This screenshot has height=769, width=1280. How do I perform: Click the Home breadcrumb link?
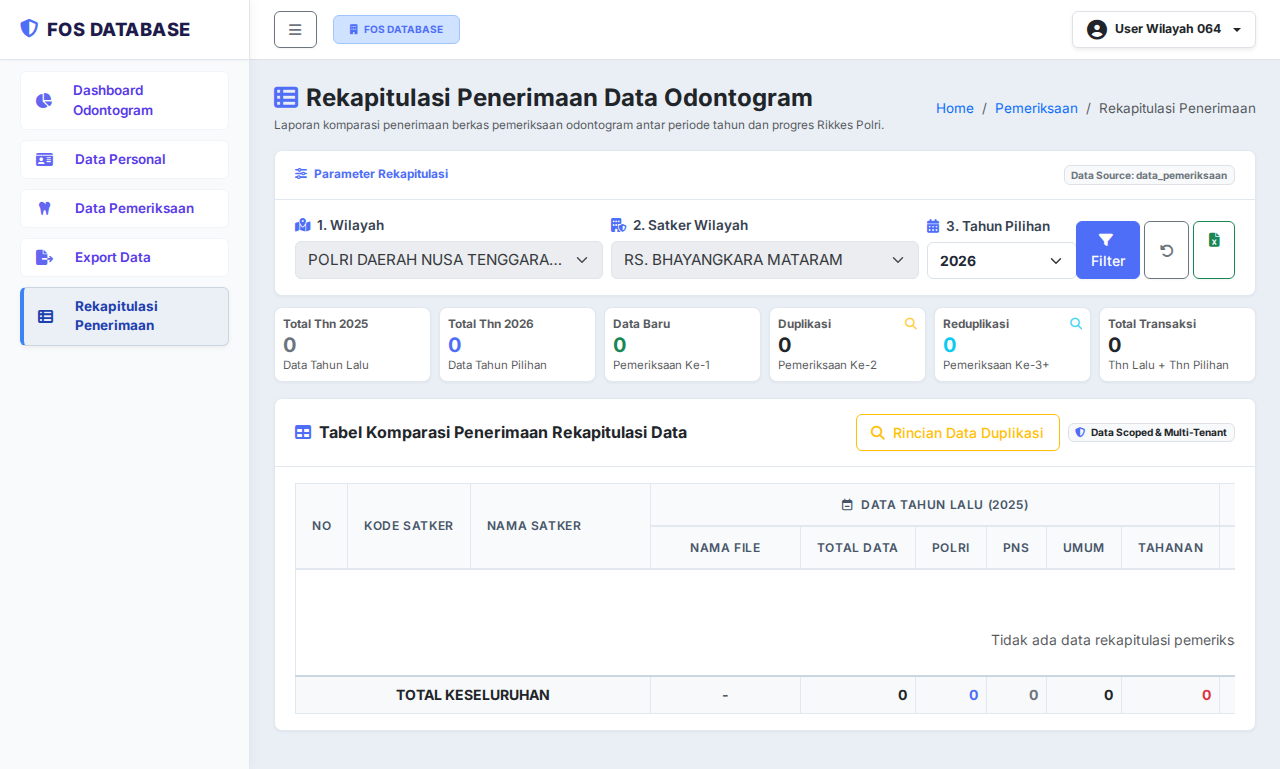click(x=955, y=108)
